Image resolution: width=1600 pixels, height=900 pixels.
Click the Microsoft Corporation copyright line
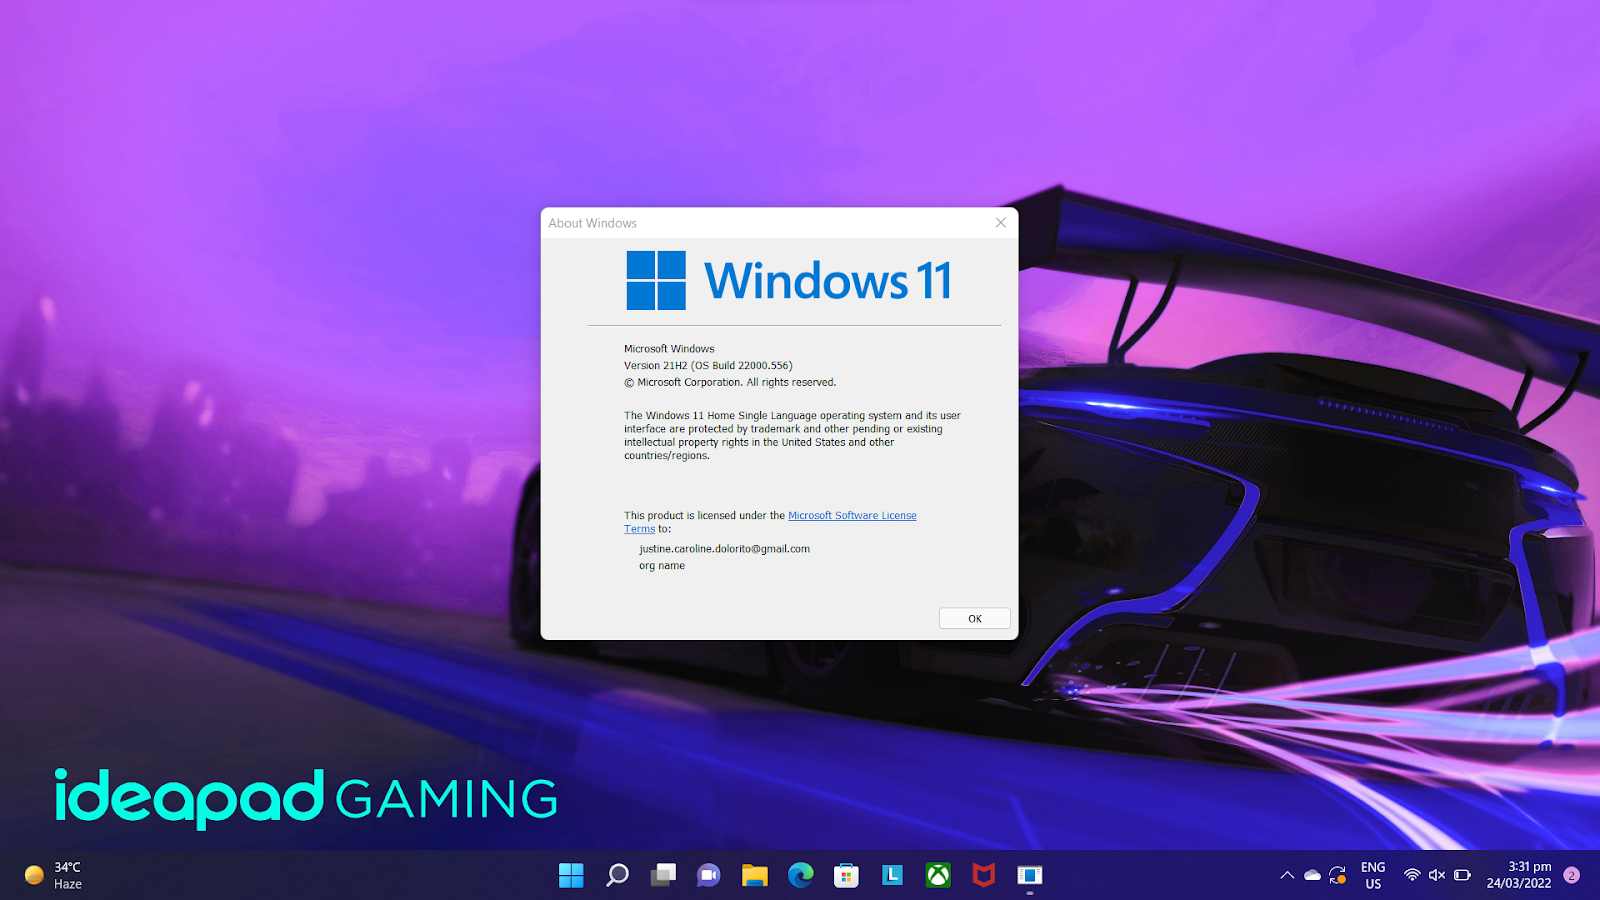(x=730, y=382)
